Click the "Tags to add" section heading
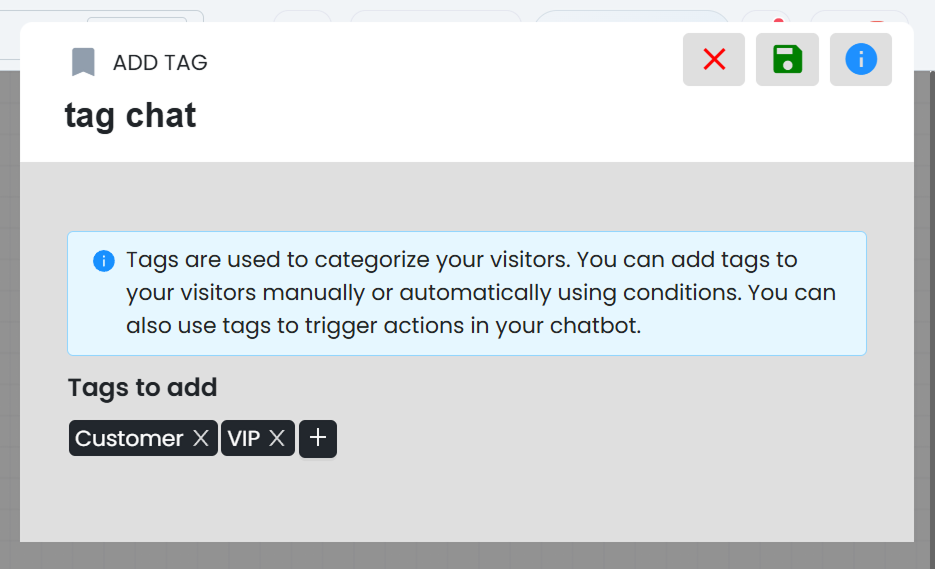The width and height of the screenshot is (935, 569). (x=143, y=388)
